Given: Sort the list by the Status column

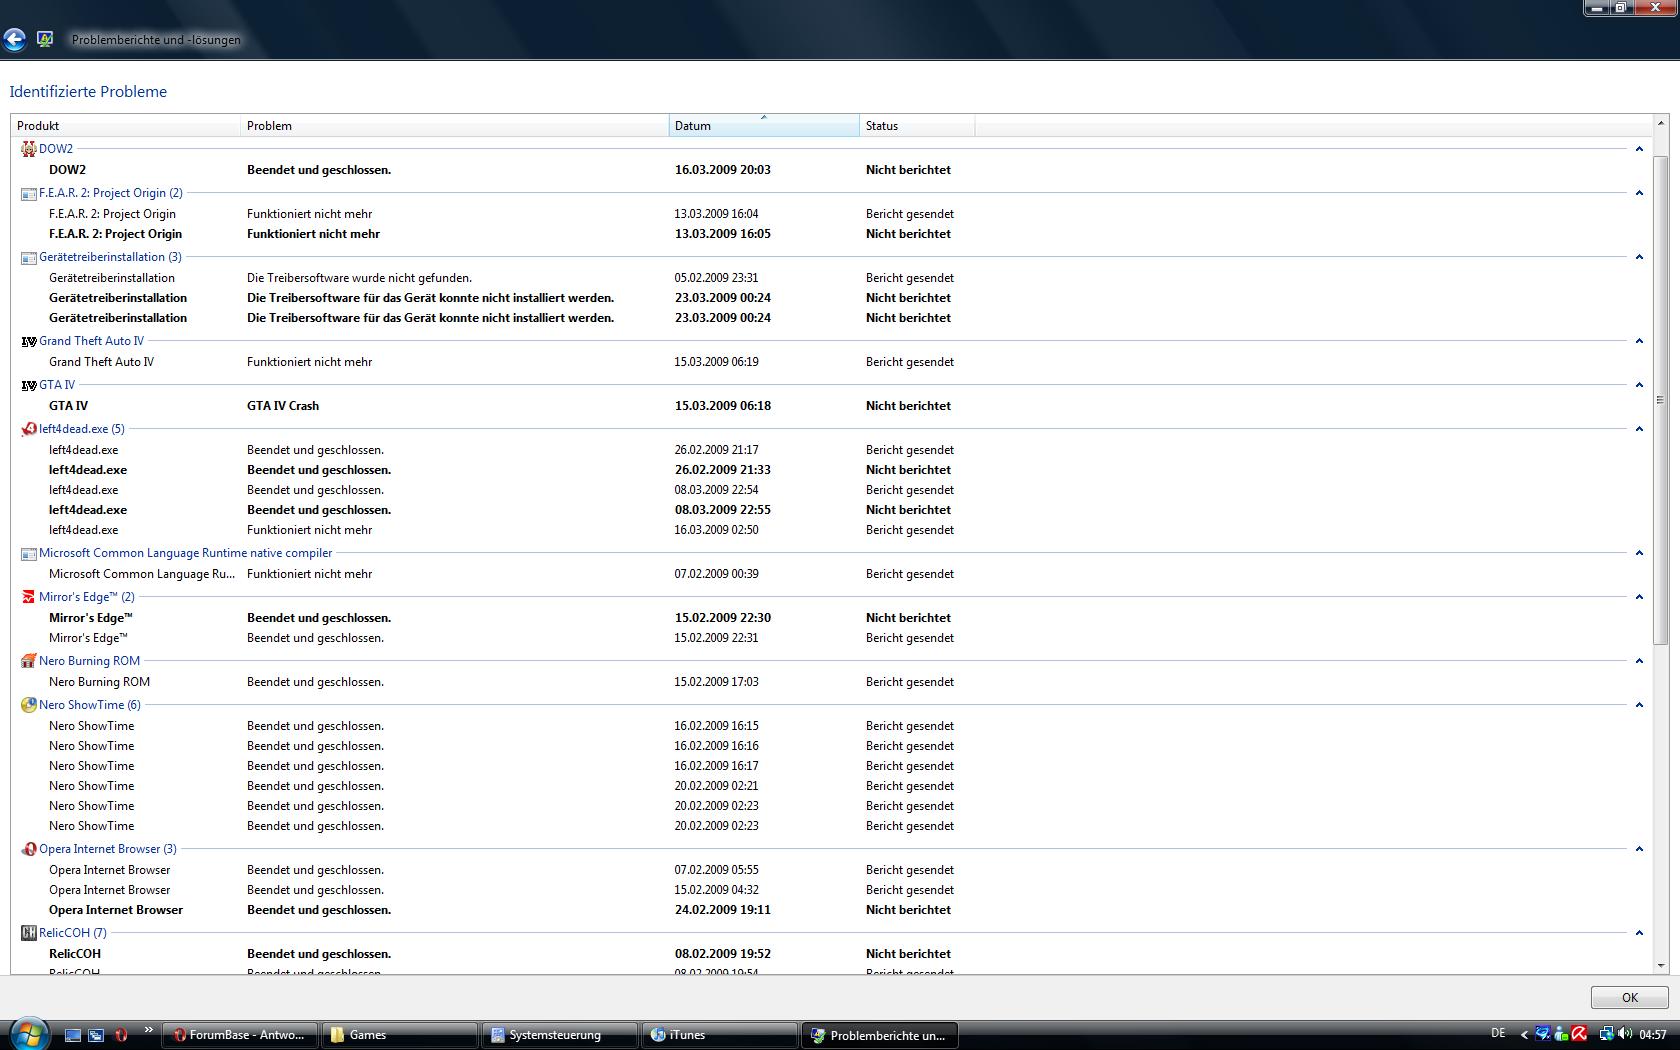Looking at the screenshot, I should click(x=917, y=126).
